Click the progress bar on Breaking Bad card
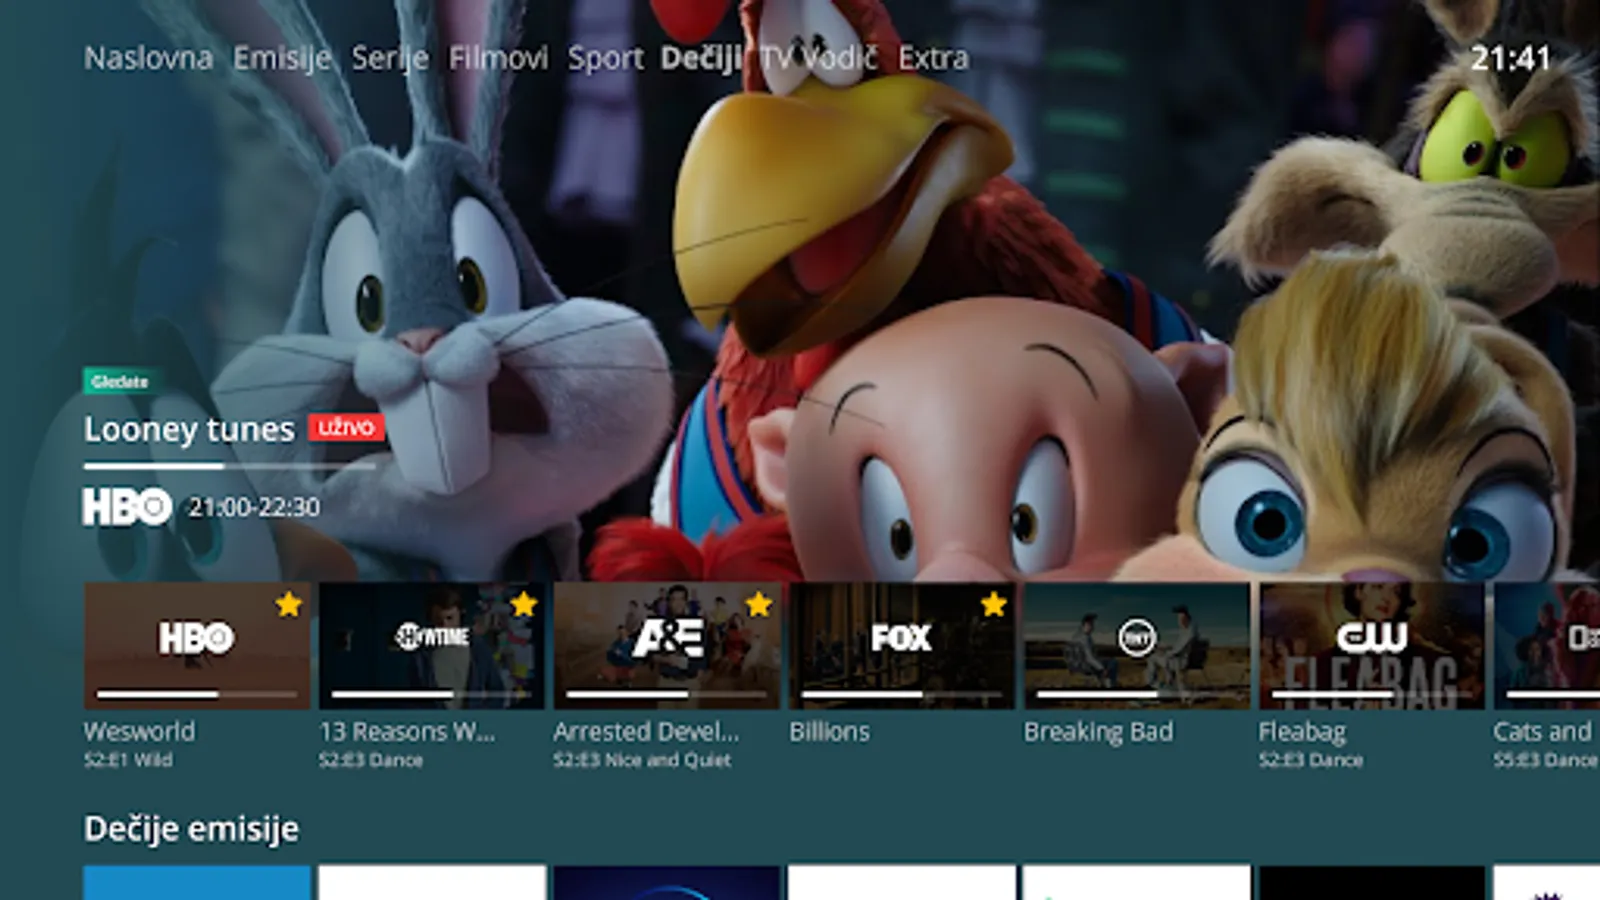The height and width of the screenshot is (900, 1600). (x=1136, y=694)
